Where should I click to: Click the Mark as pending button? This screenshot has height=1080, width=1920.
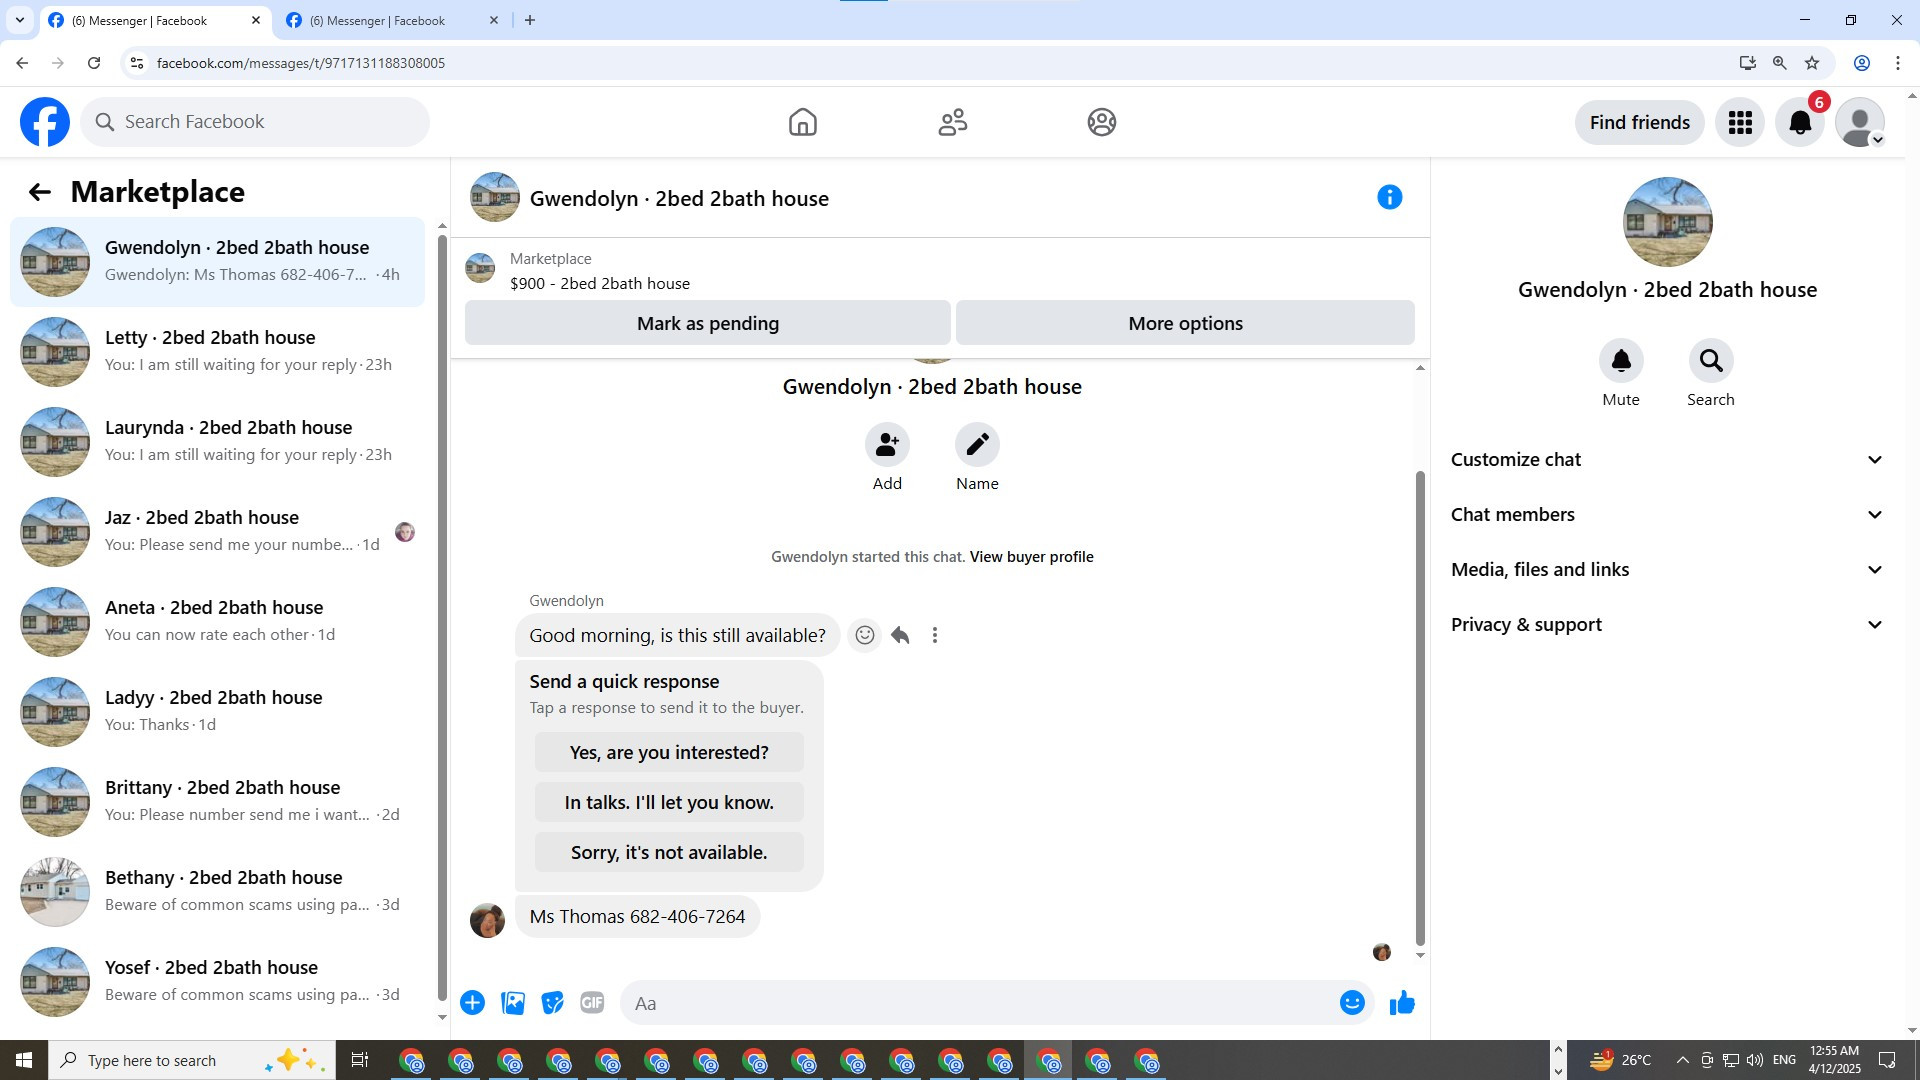pos(707,323)
